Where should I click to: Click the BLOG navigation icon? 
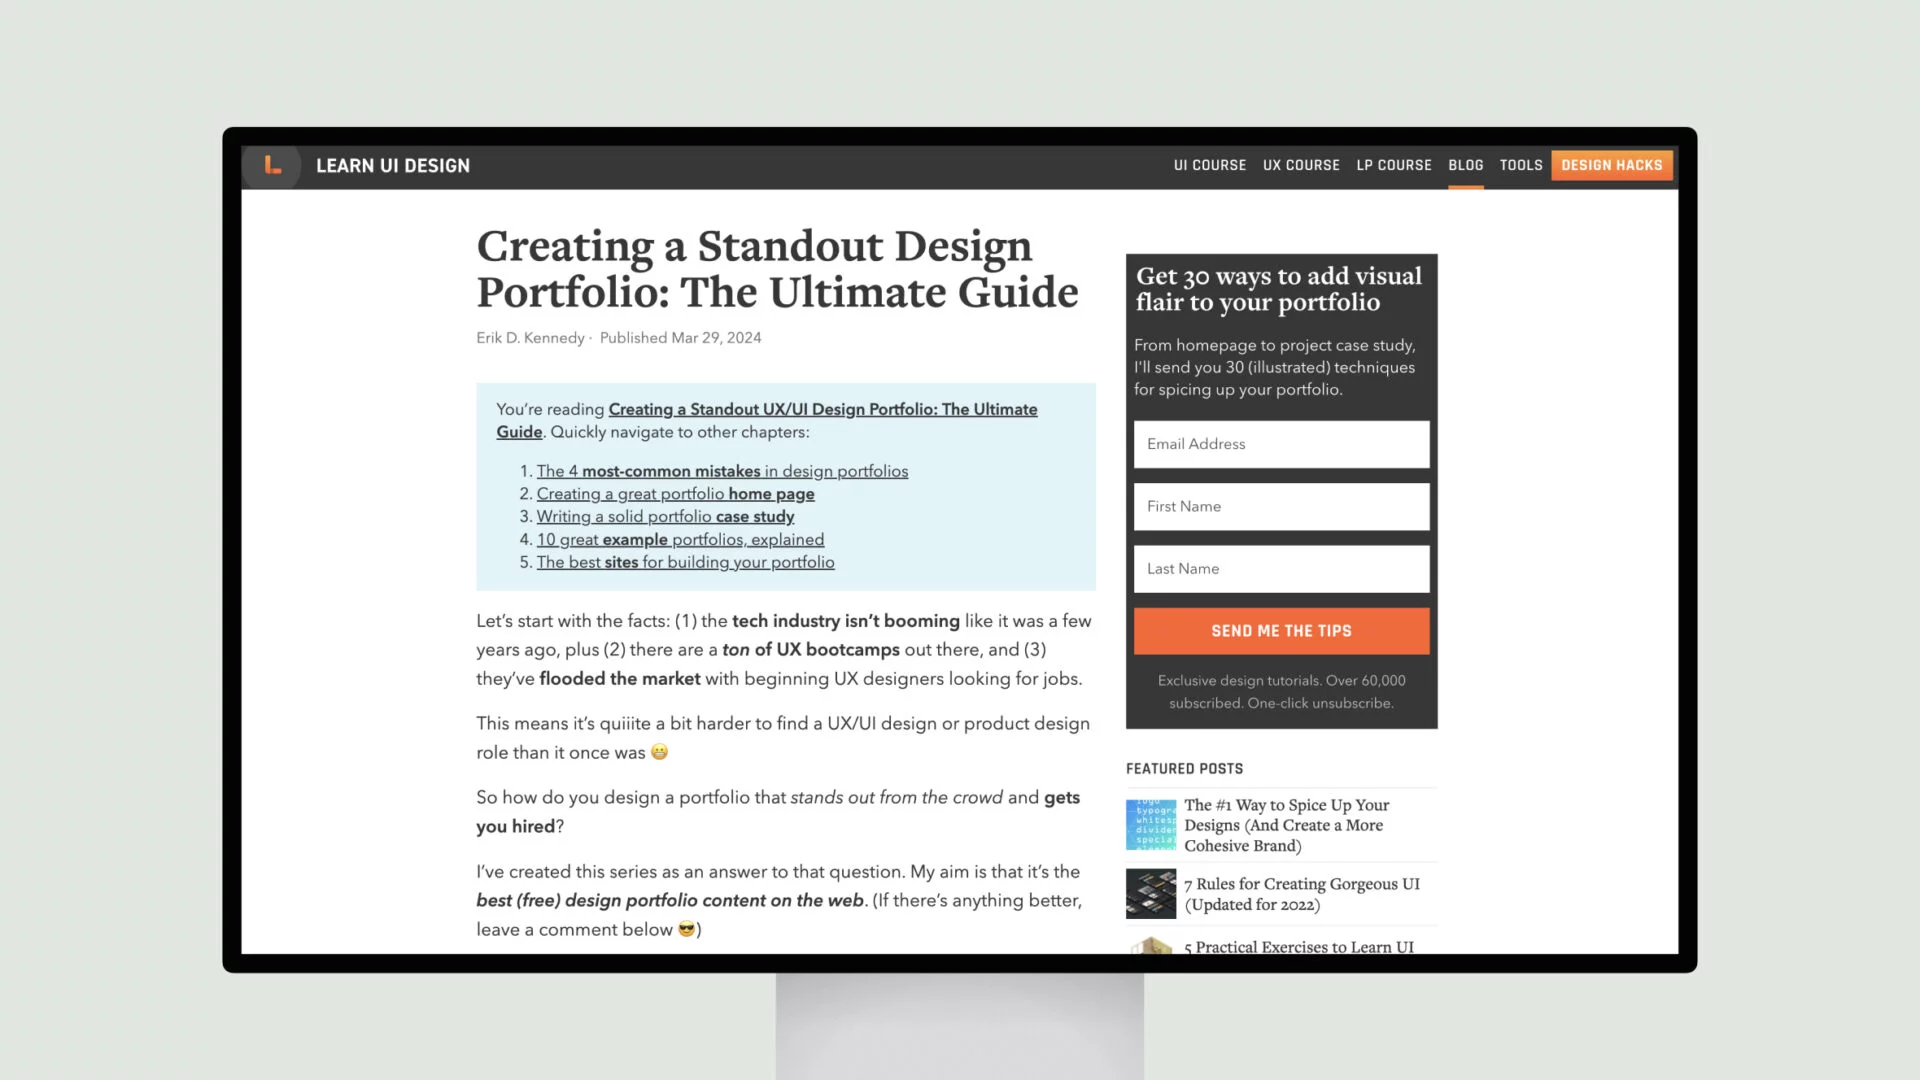1465,165
